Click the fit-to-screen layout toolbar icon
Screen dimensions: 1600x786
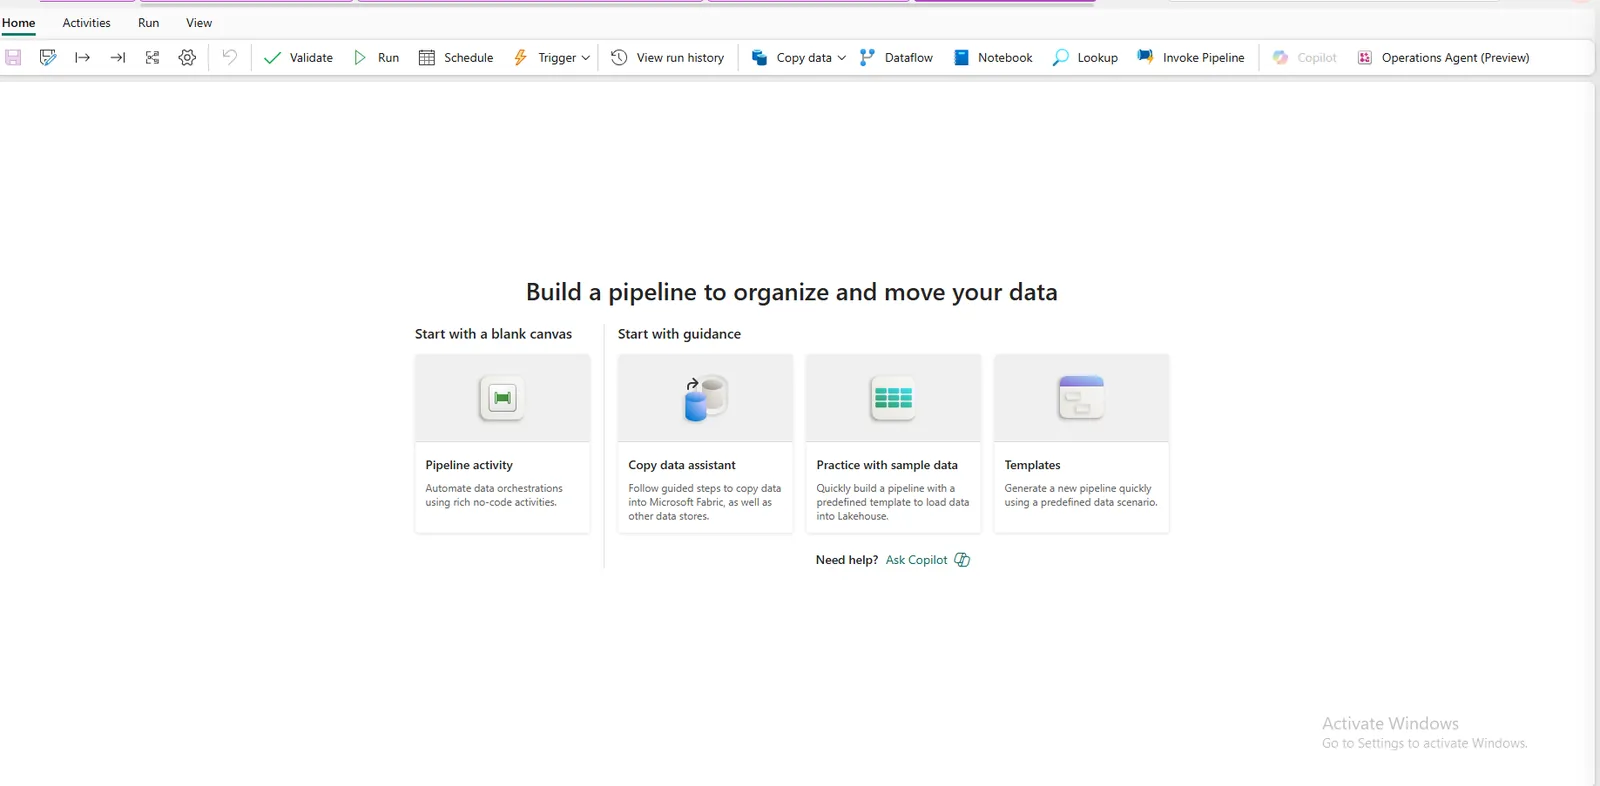pos(152,58)
